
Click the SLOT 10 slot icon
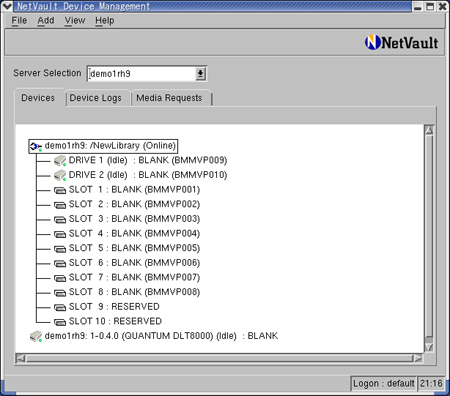tap(60, 322)
